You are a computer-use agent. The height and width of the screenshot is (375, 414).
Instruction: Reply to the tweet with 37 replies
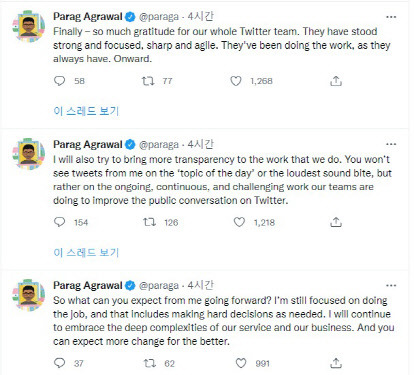(60, 363)
